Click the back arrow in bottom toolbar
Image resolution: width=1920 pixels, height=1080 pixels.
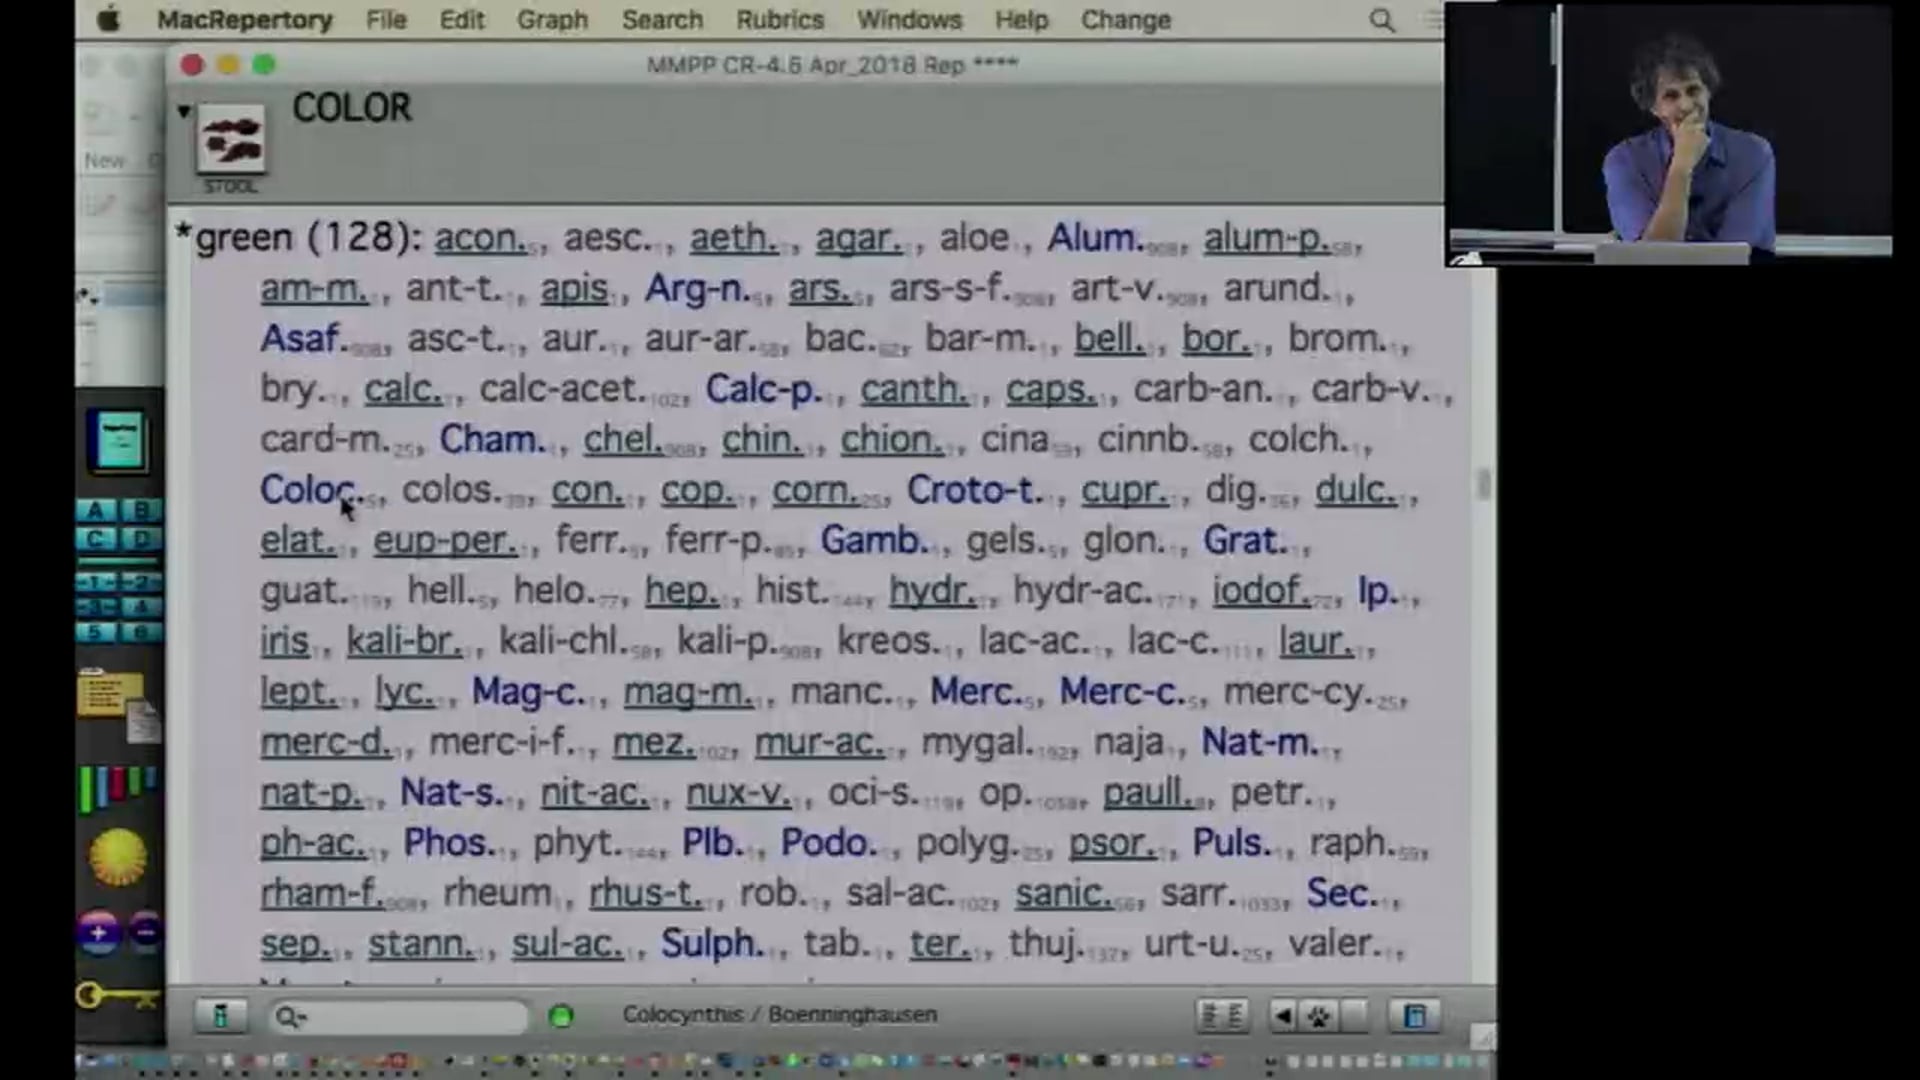[1283, 1017]
